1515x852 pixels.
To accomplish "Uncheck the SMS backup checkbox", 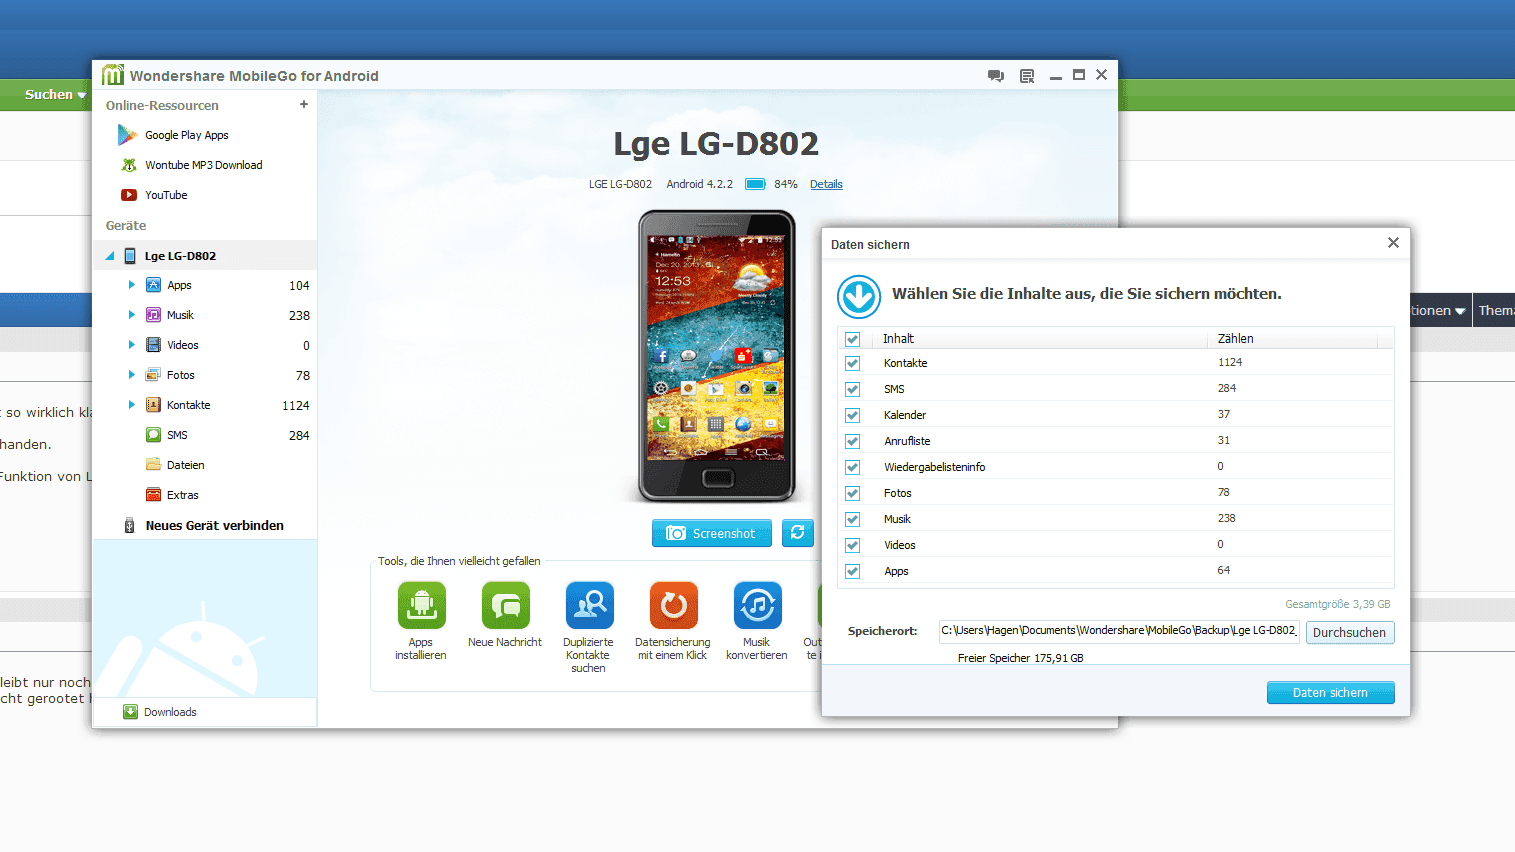I will tap(852, 390).
